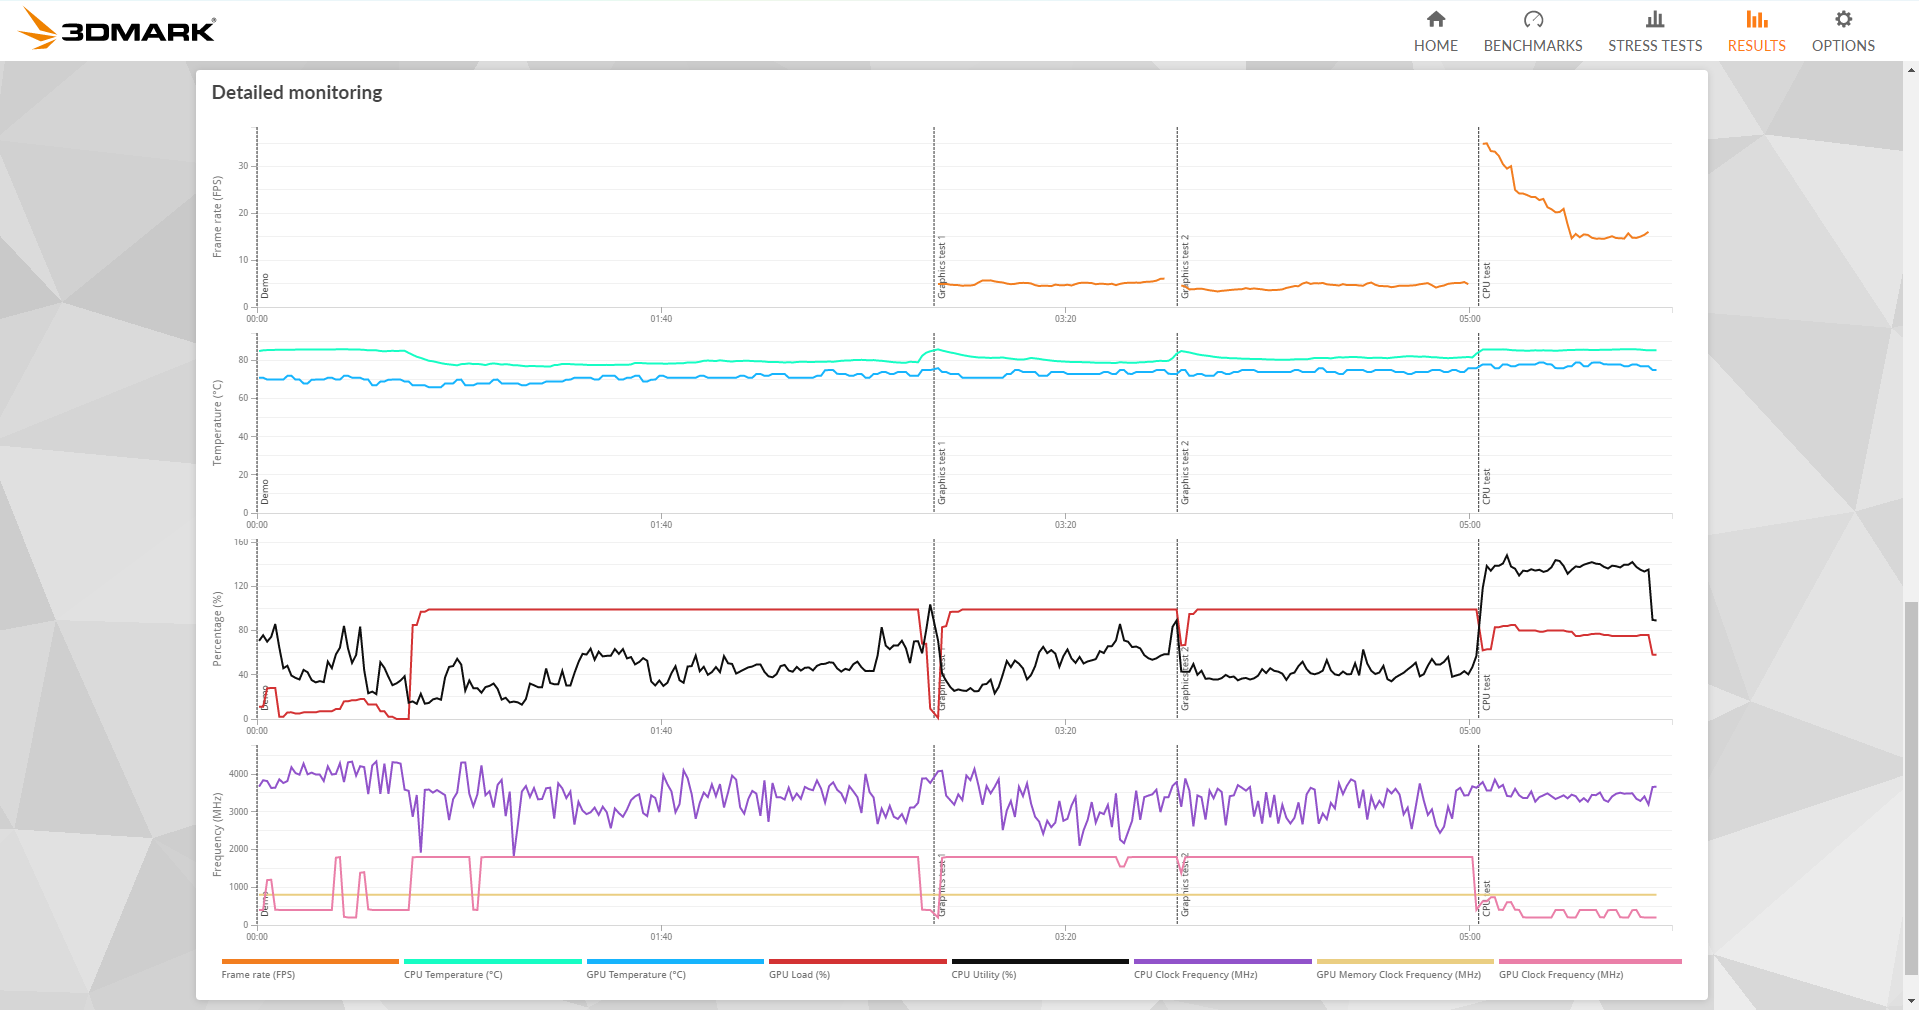The height and width of the screenshot is (1010, 1919).
Task: Select the Benchmarks speedometer icon
Action: coord(1532,19)
